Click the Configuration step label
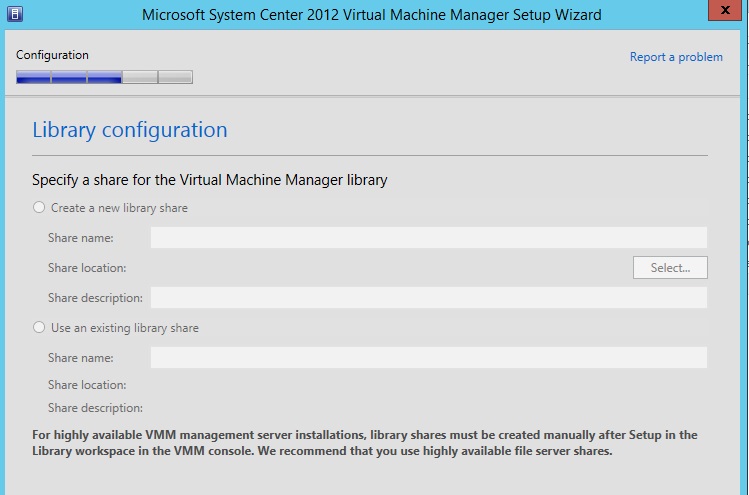This screenshot has height=495, width=749. (52, 55)
